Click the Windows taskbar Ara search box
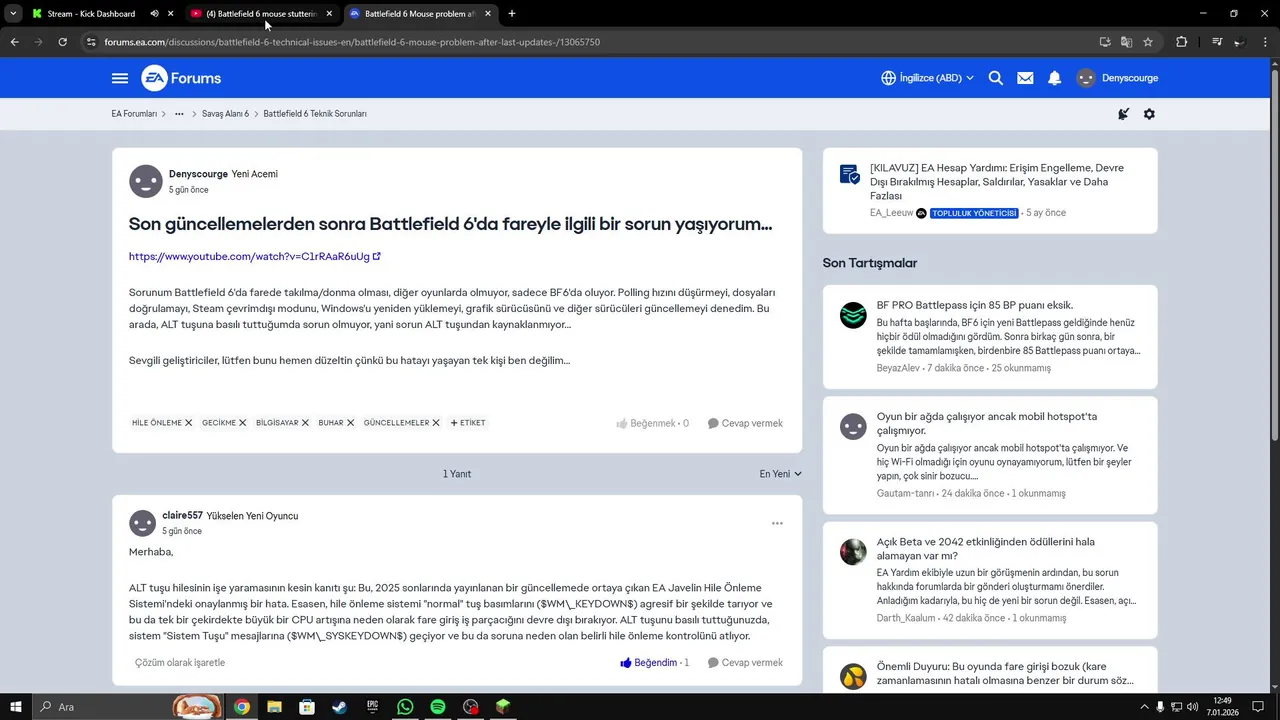 (128, 707)
